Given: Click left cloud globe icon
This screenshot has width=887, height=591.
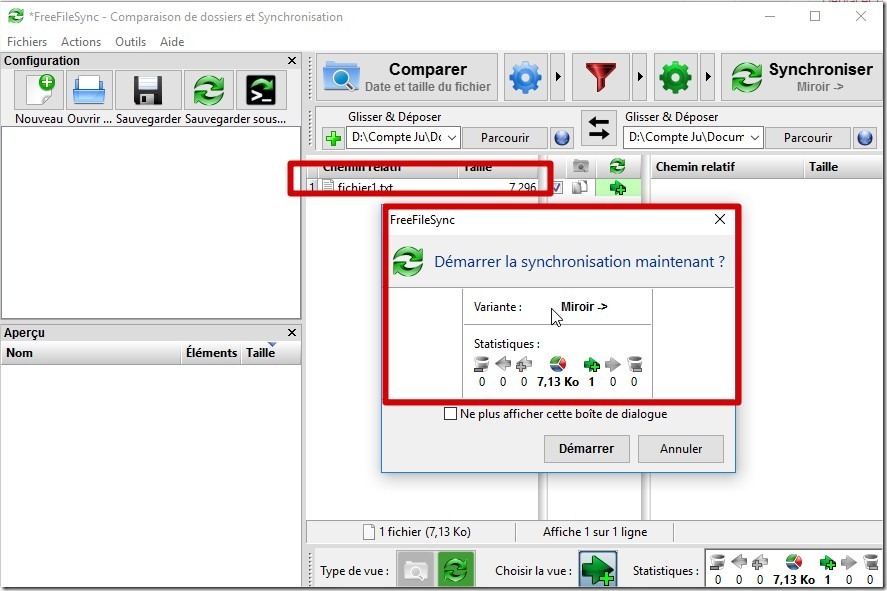Looking at the screenshot, I should 562,137.
